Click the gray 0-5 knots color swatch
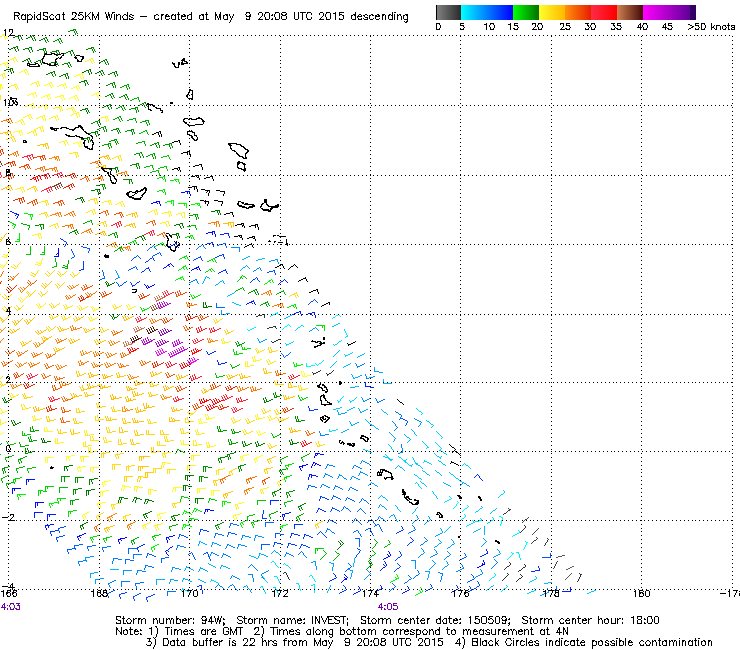Screen dimensions: 740x650 pyautogui.click(x=448, y=12)
